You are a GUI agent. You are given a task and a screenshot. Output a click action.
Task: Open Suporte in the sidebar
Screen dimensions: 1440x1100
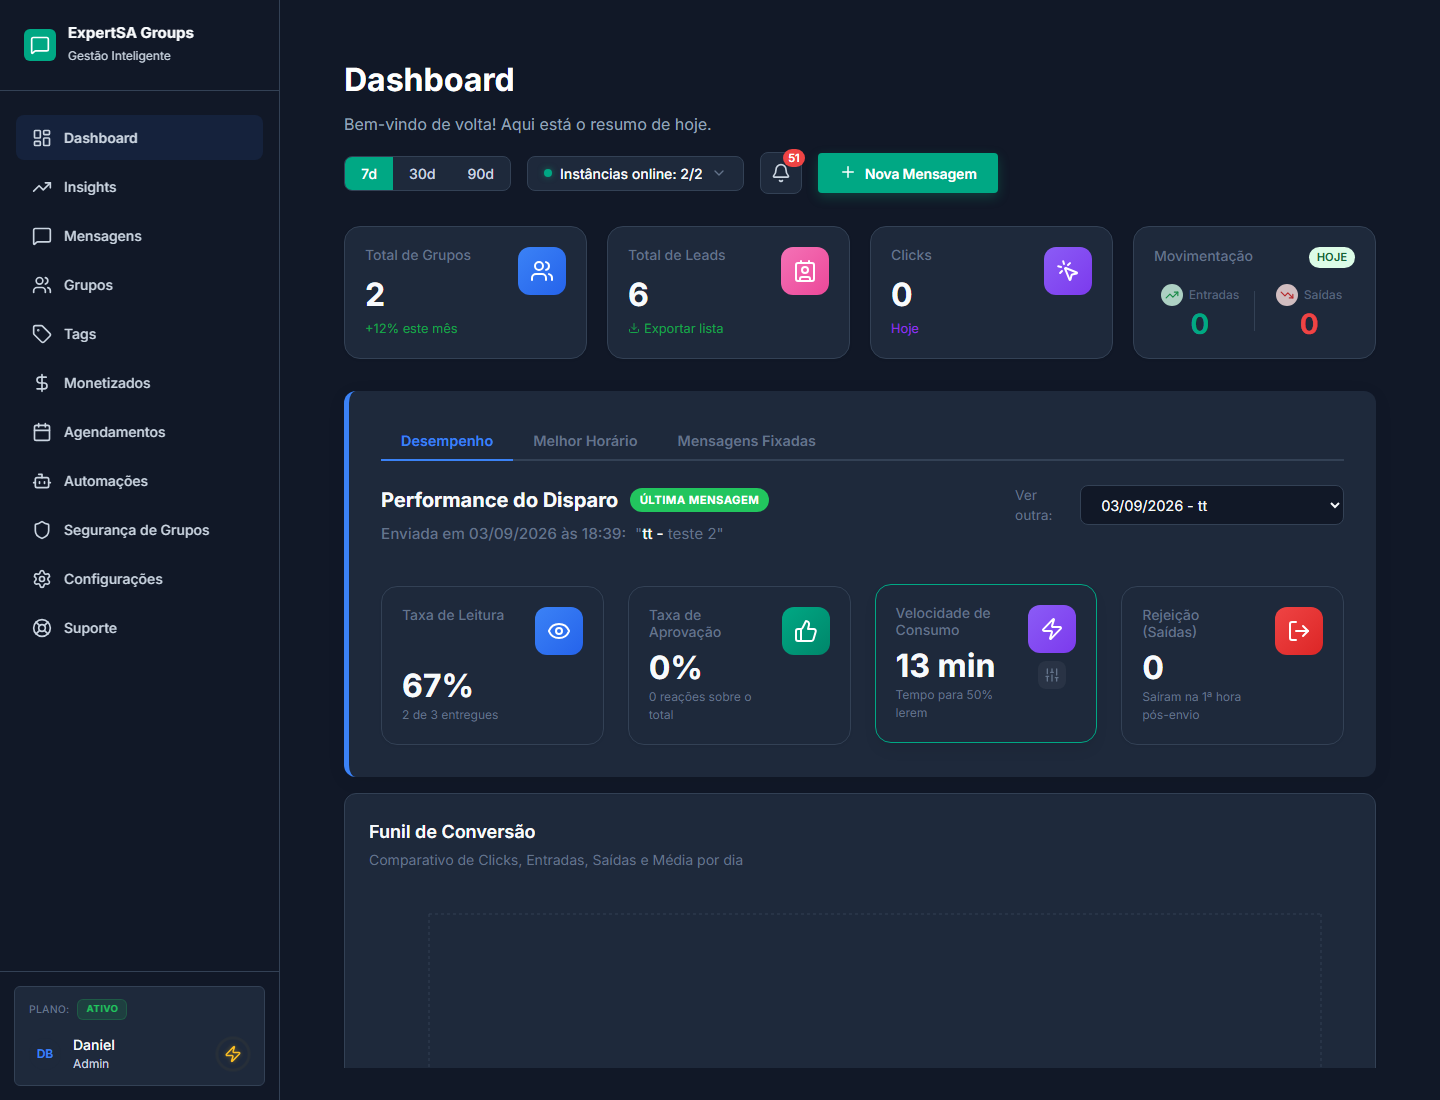click(x=139, y=628)
